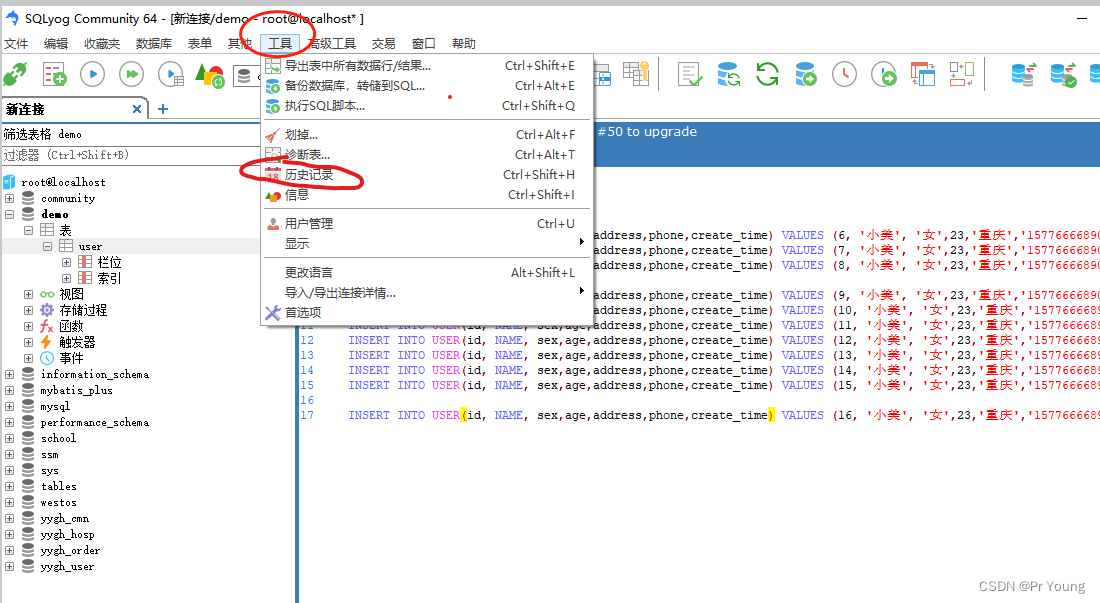Open the 编辑 menu
The height and width of the screenshot is (603, 1100).
[x=55, y=43]
